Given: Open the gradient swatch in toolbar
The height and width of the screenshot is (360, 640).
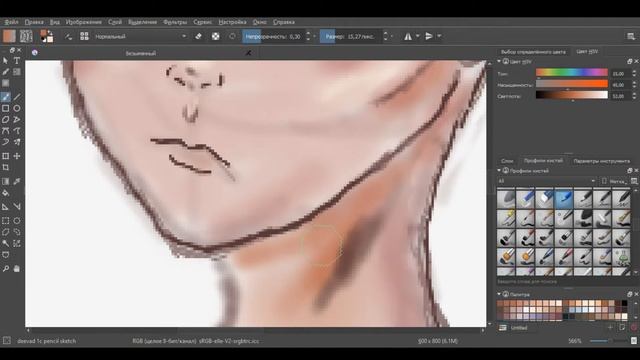Looking at the screenshot, I should 9,36.
